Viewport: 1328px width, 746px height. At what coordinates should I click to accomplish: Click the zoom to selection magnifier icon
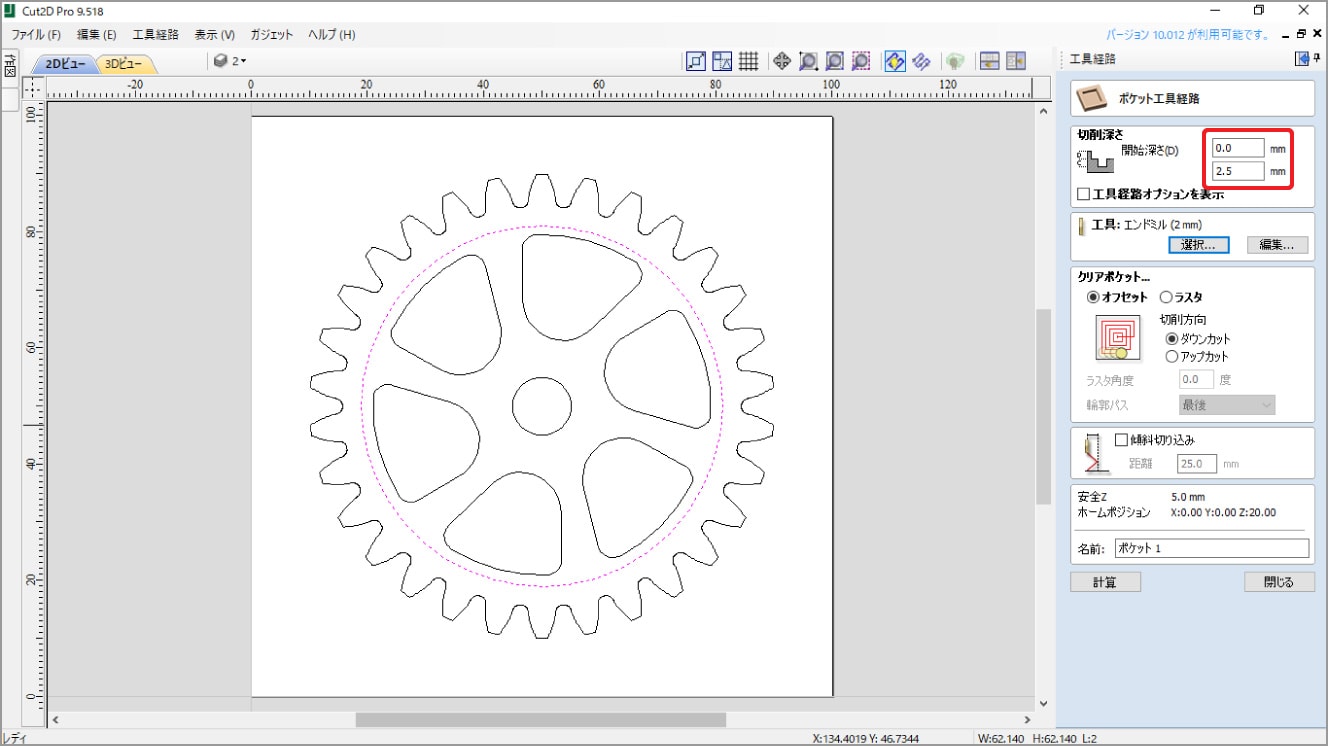coord(861,61)
